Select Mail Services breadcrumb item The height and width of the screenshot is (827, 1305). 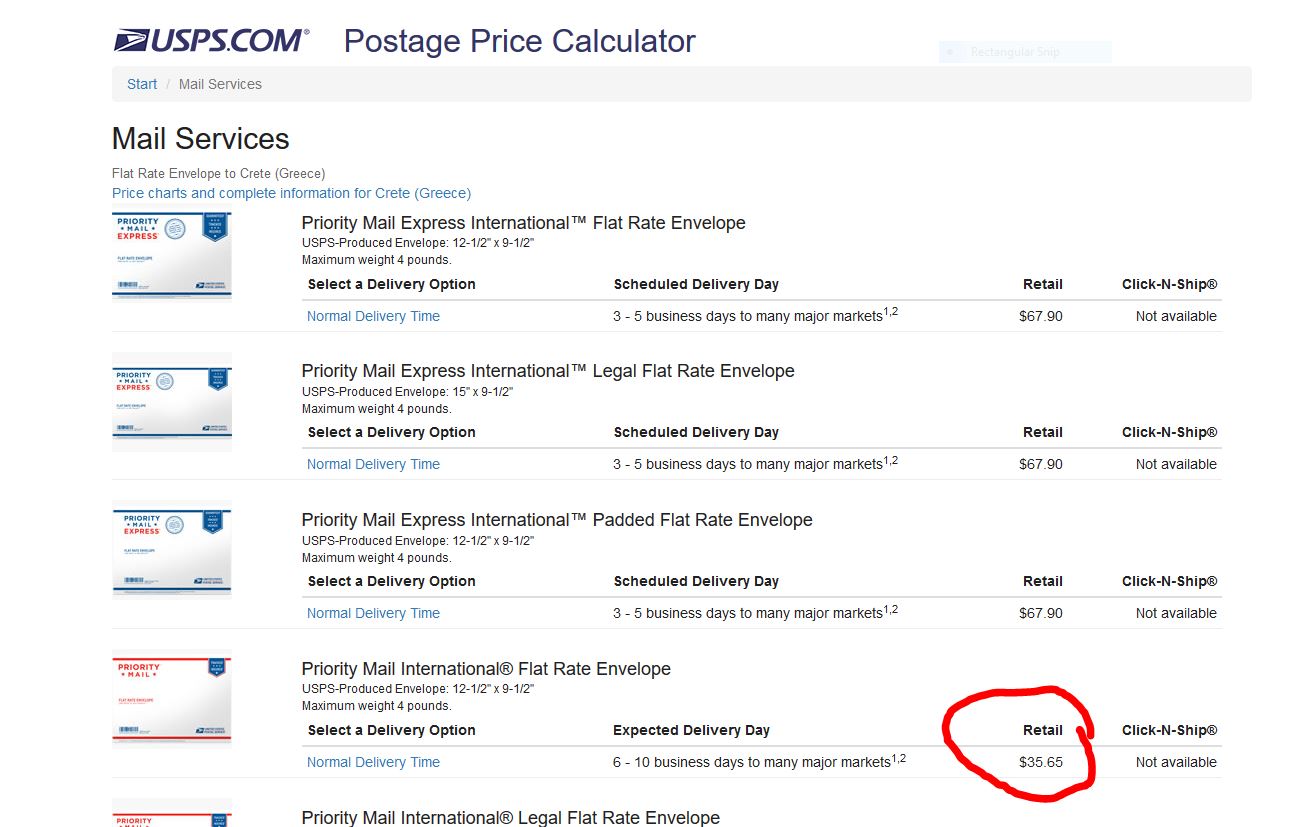coord(220,84)
